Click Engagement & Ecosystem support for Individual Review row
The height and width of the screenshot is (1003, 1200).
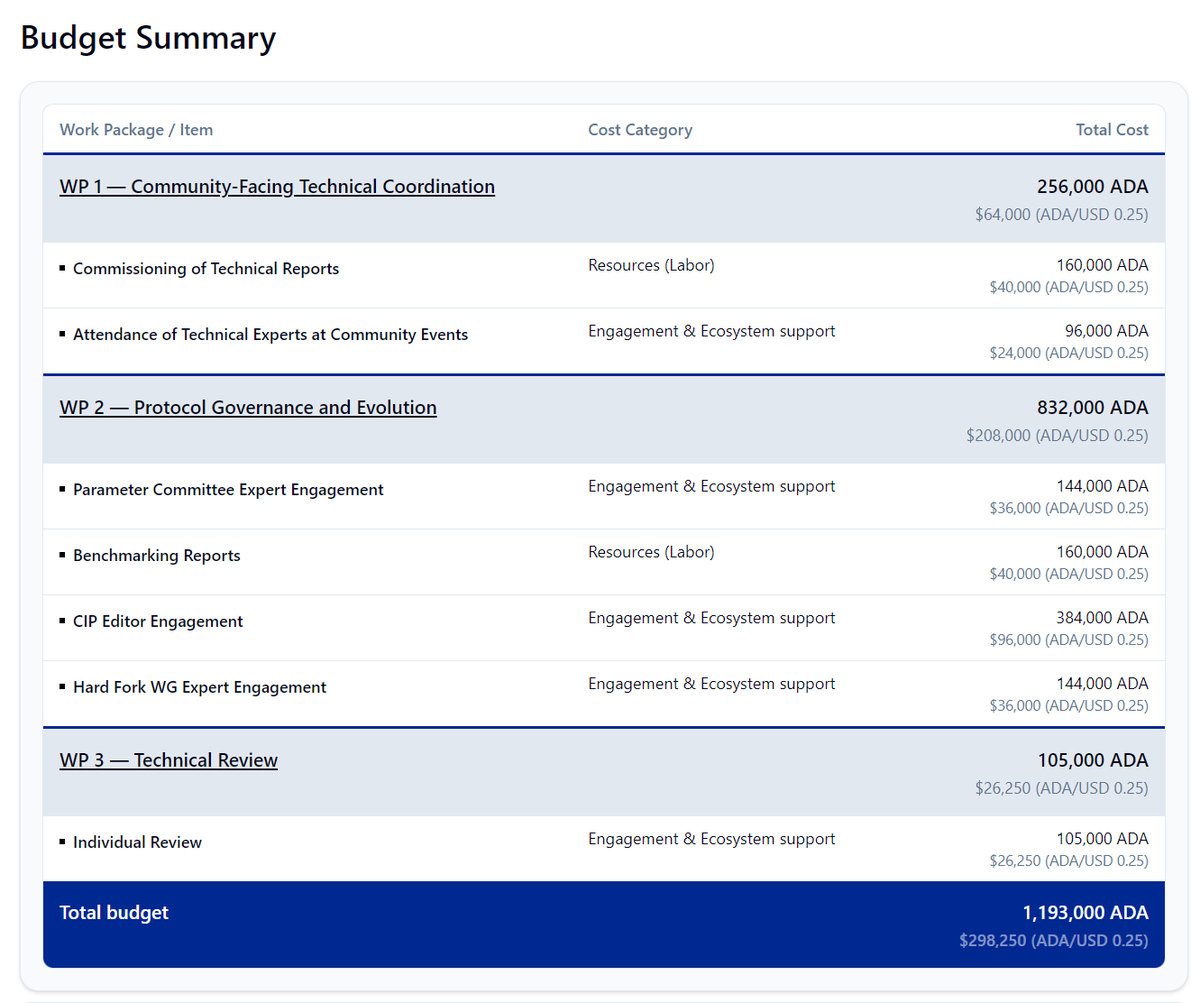click(712, 839)
